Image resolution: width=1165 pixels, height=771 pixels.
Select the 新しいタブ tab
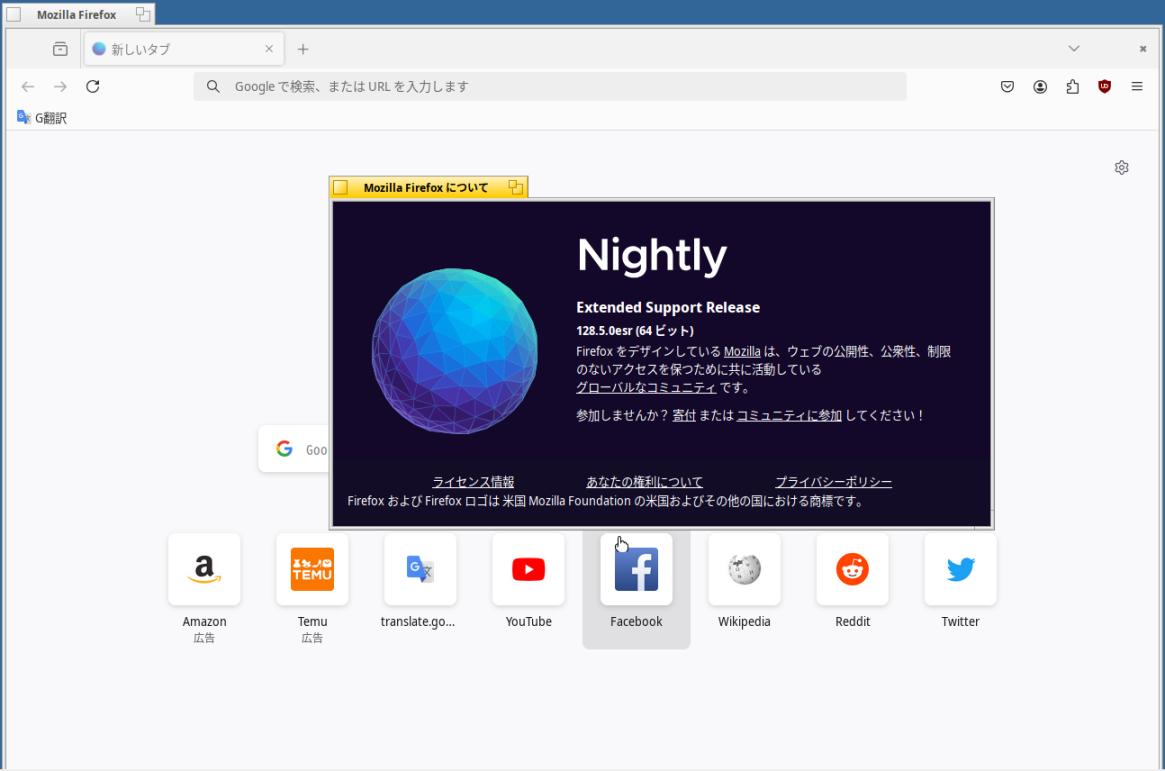(x=184, y=49)
